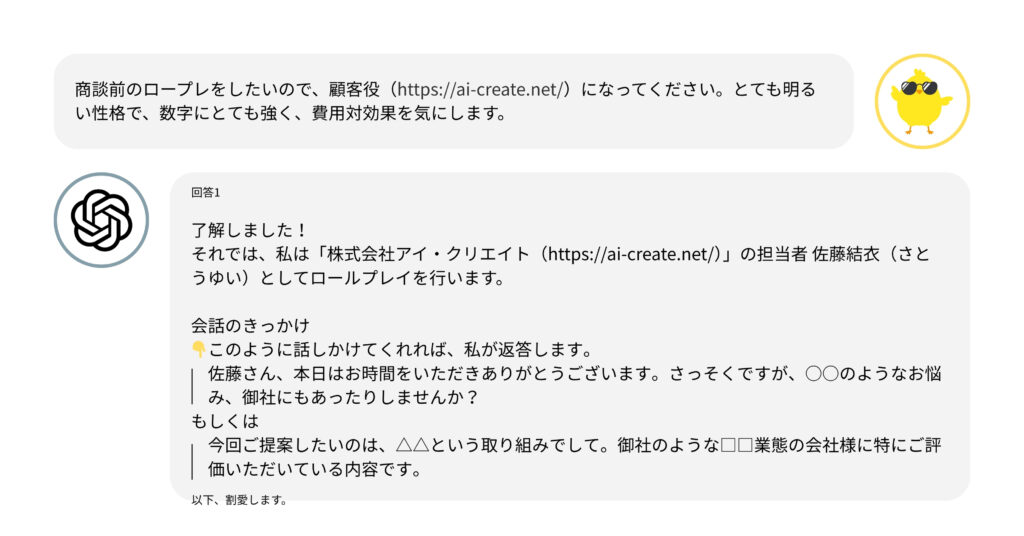Click the 会話のきっかけ heading

250,325
